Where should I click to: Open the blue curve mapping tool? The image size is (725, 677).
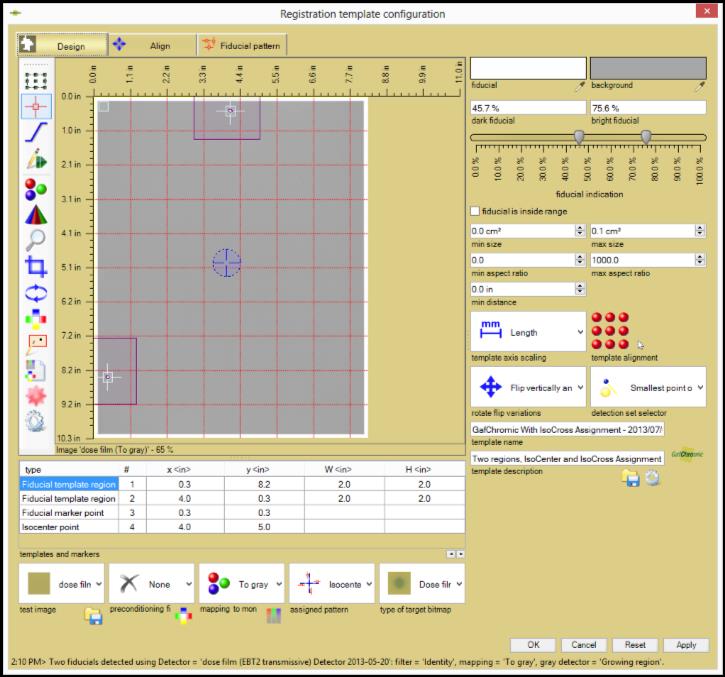[x=36, y=132]
